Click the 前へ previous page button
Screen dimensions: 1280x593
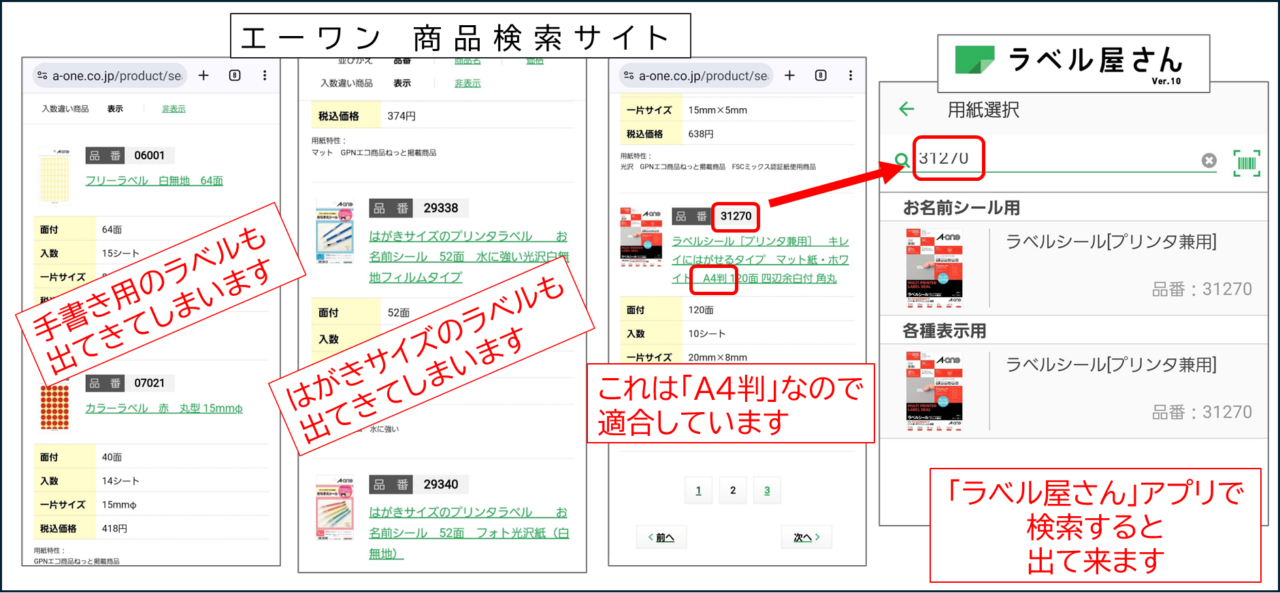coord(662,537)
